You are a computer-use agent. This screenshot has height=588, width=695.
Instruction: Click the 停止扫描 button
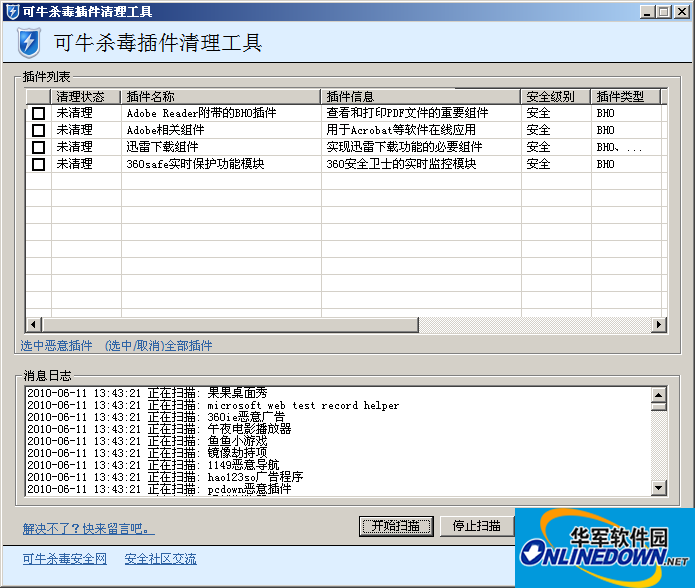477,526
